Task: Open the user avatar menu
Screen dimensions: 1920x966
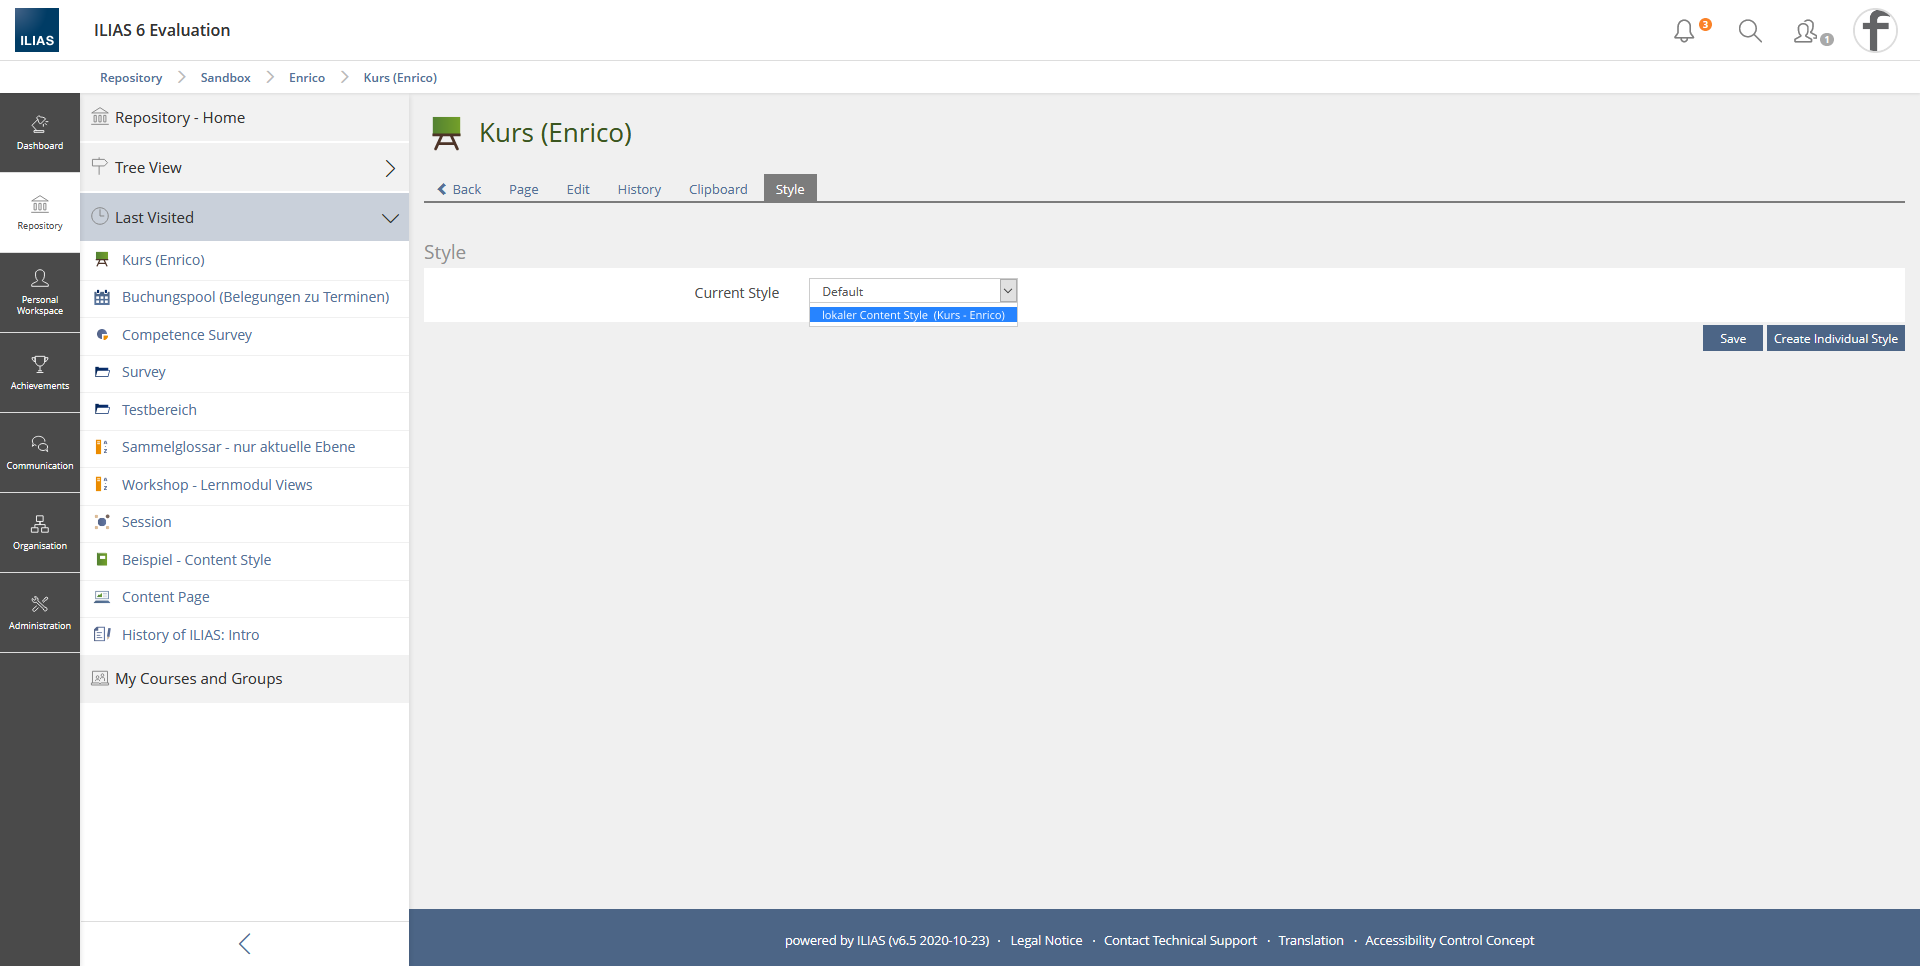Action: pos(1875,30)
